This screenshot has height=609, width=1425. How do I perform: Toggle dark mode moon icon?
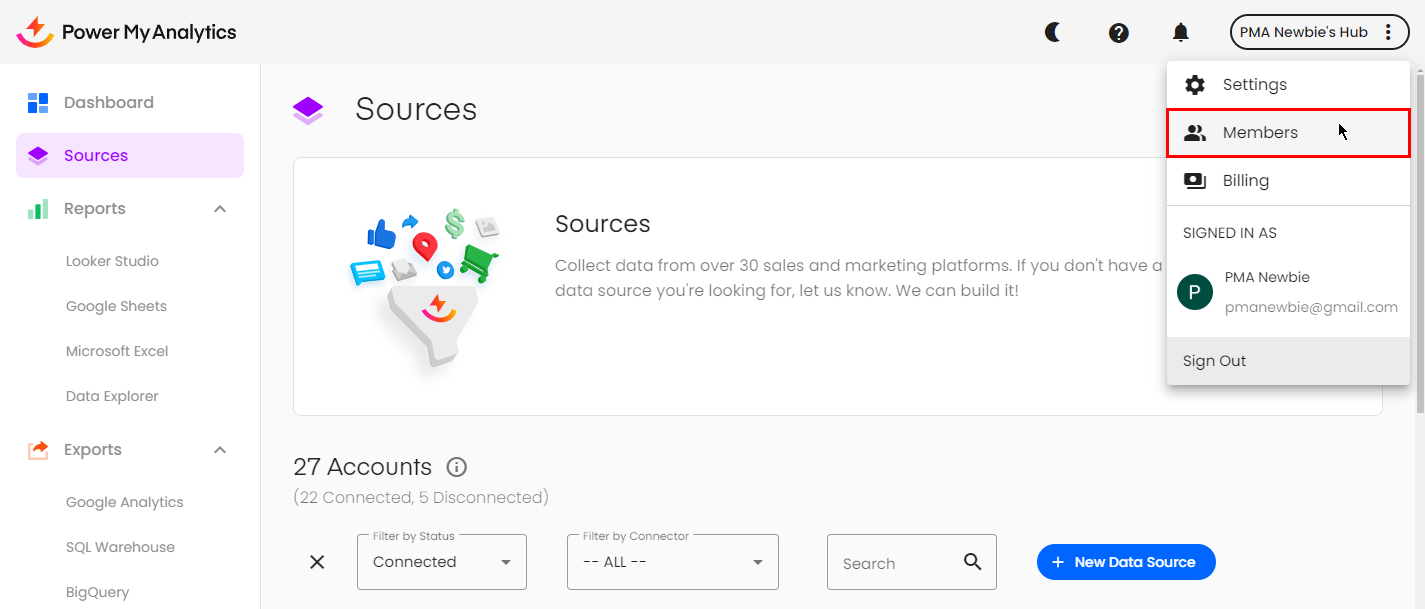pyautogui.click(x=1053, y=32)
